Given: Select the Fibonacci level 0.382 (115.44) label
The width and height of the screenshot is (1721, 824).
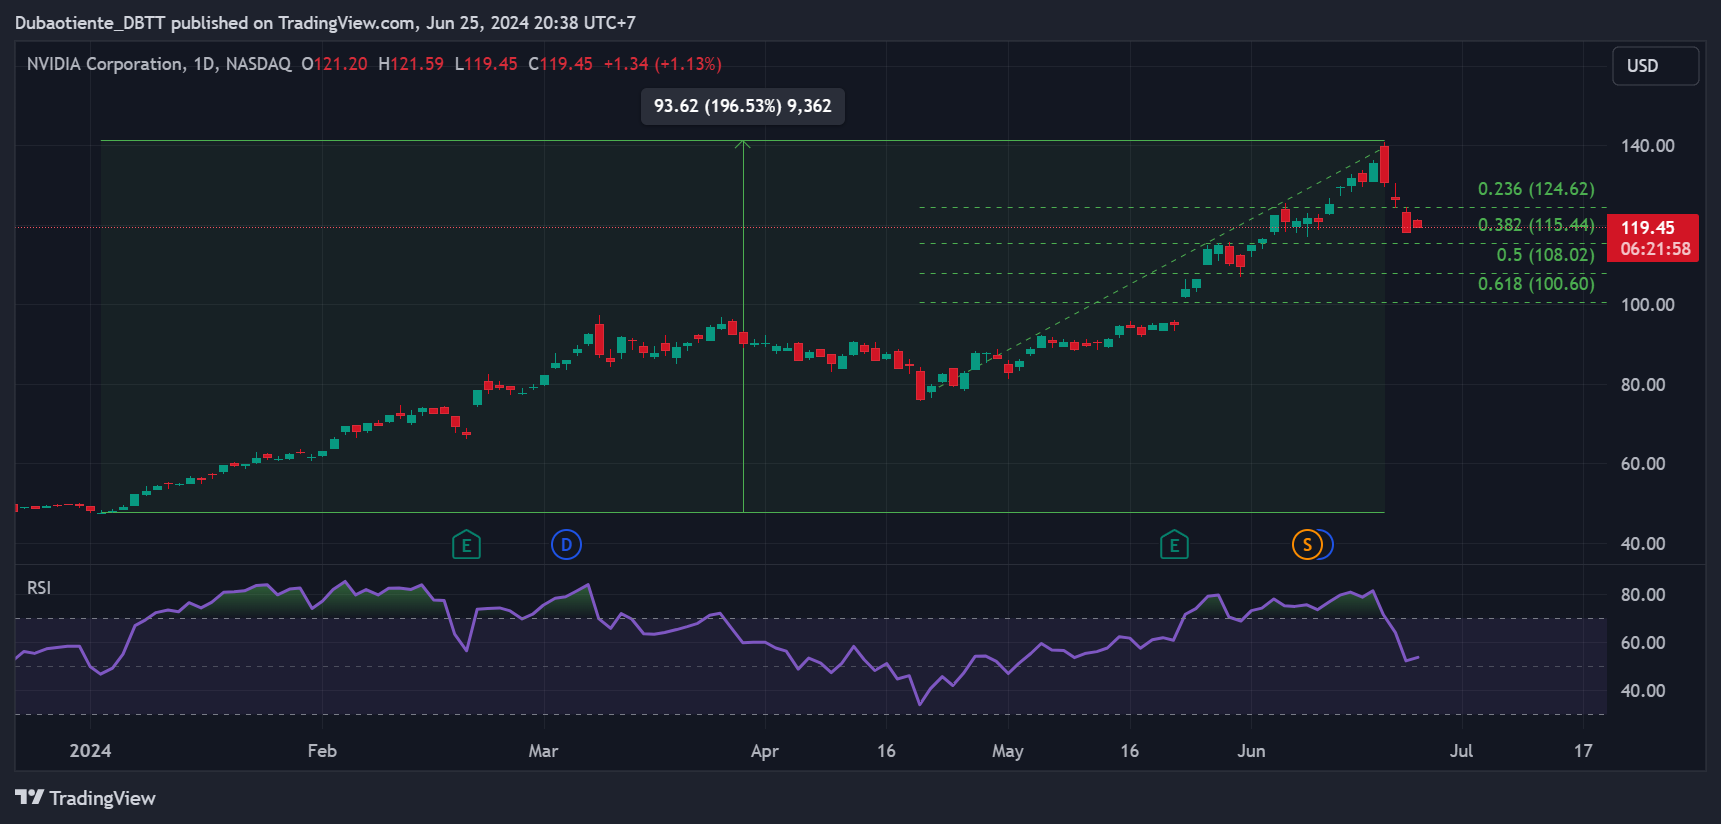Looking at the screenshot, I should [x=1536, y=225].
